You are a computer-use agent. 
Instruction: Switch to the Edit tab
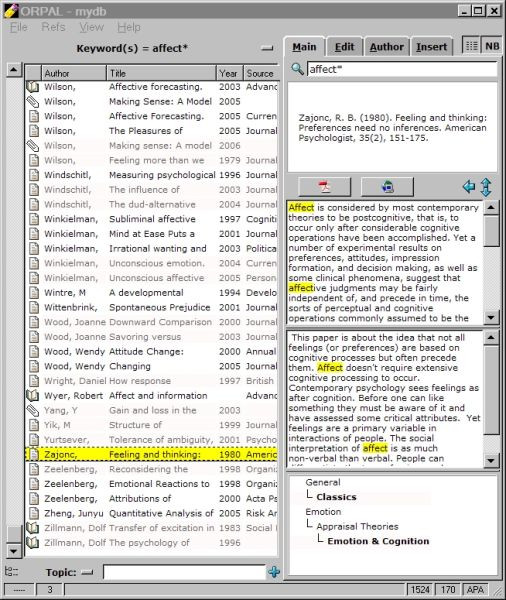[344, 47]
